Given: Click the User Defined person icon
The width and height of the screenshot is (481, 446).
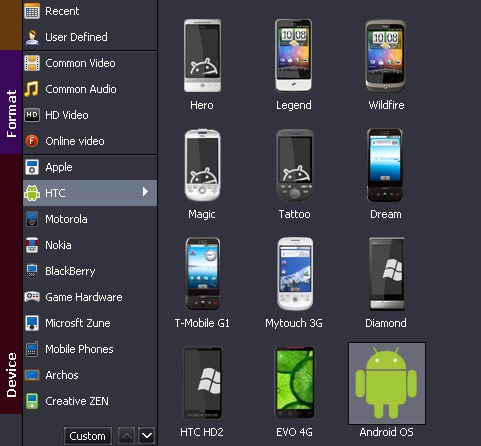Looking at the screenshot, I should 32,37.
